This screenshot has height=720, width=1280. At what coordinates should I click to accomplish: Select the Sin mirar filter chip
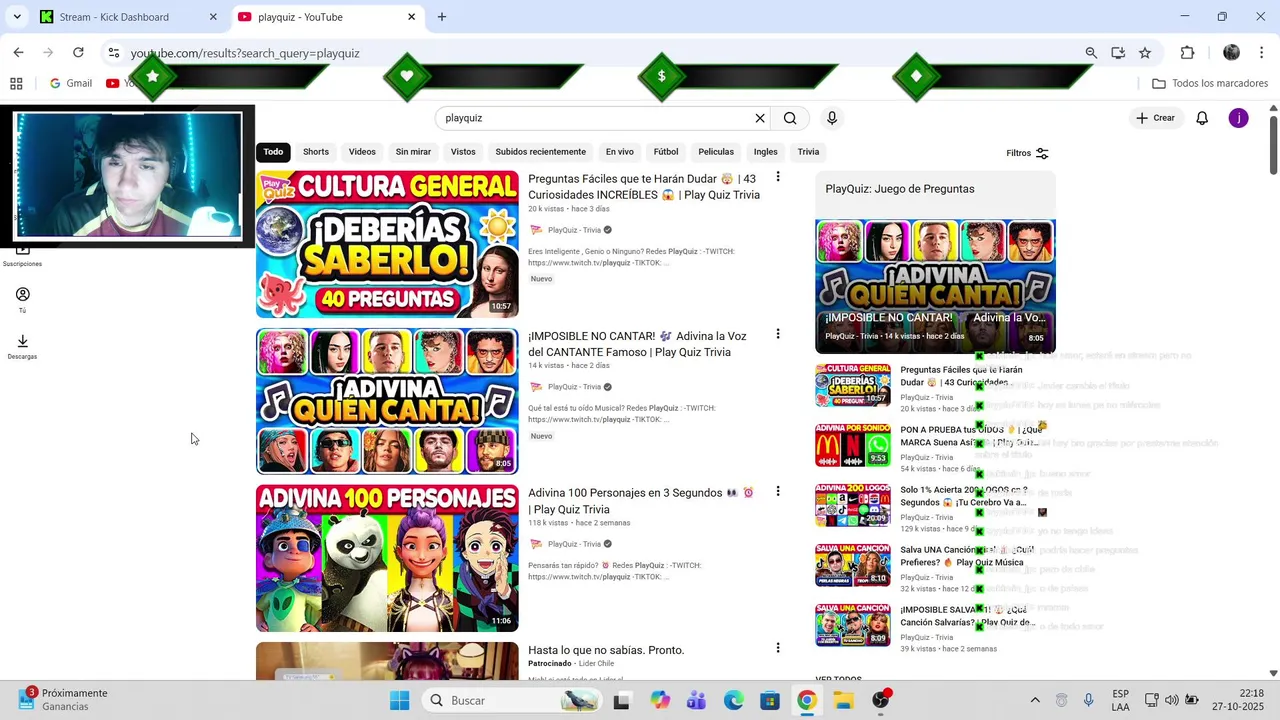click(413, 152)
